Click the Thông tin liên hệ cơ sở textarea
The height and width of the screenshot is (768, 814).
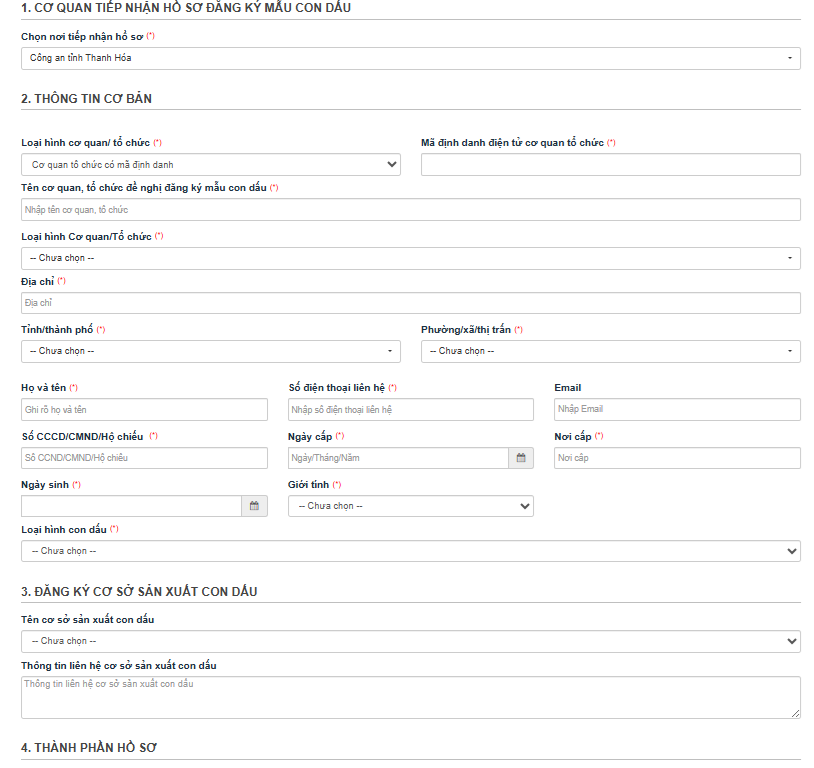pos(410,697)
